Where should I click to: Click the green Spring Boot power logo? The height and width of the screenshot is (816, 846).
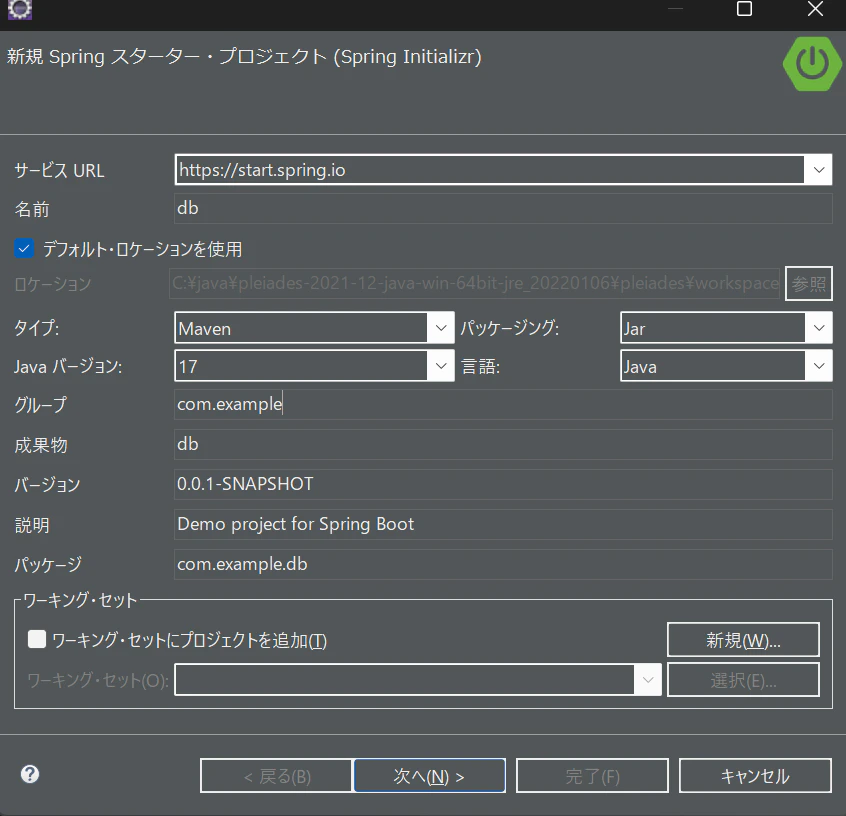[812, 64]
